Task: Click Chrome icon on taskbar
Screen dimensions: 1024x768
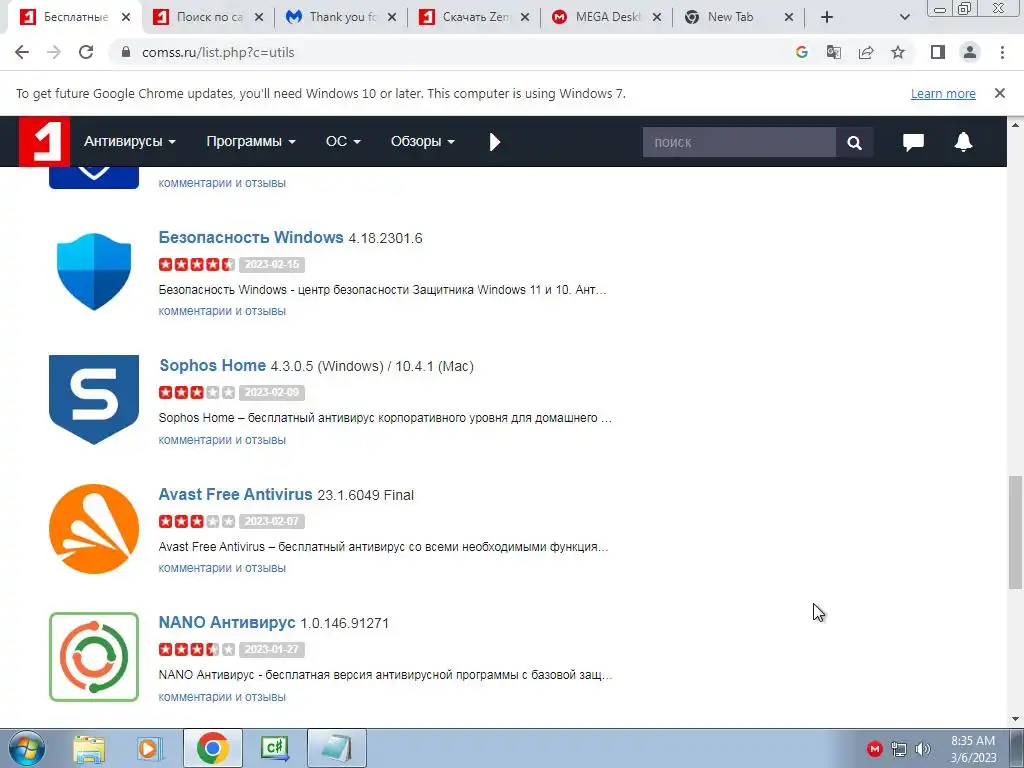Action: (x=212, y=748)
